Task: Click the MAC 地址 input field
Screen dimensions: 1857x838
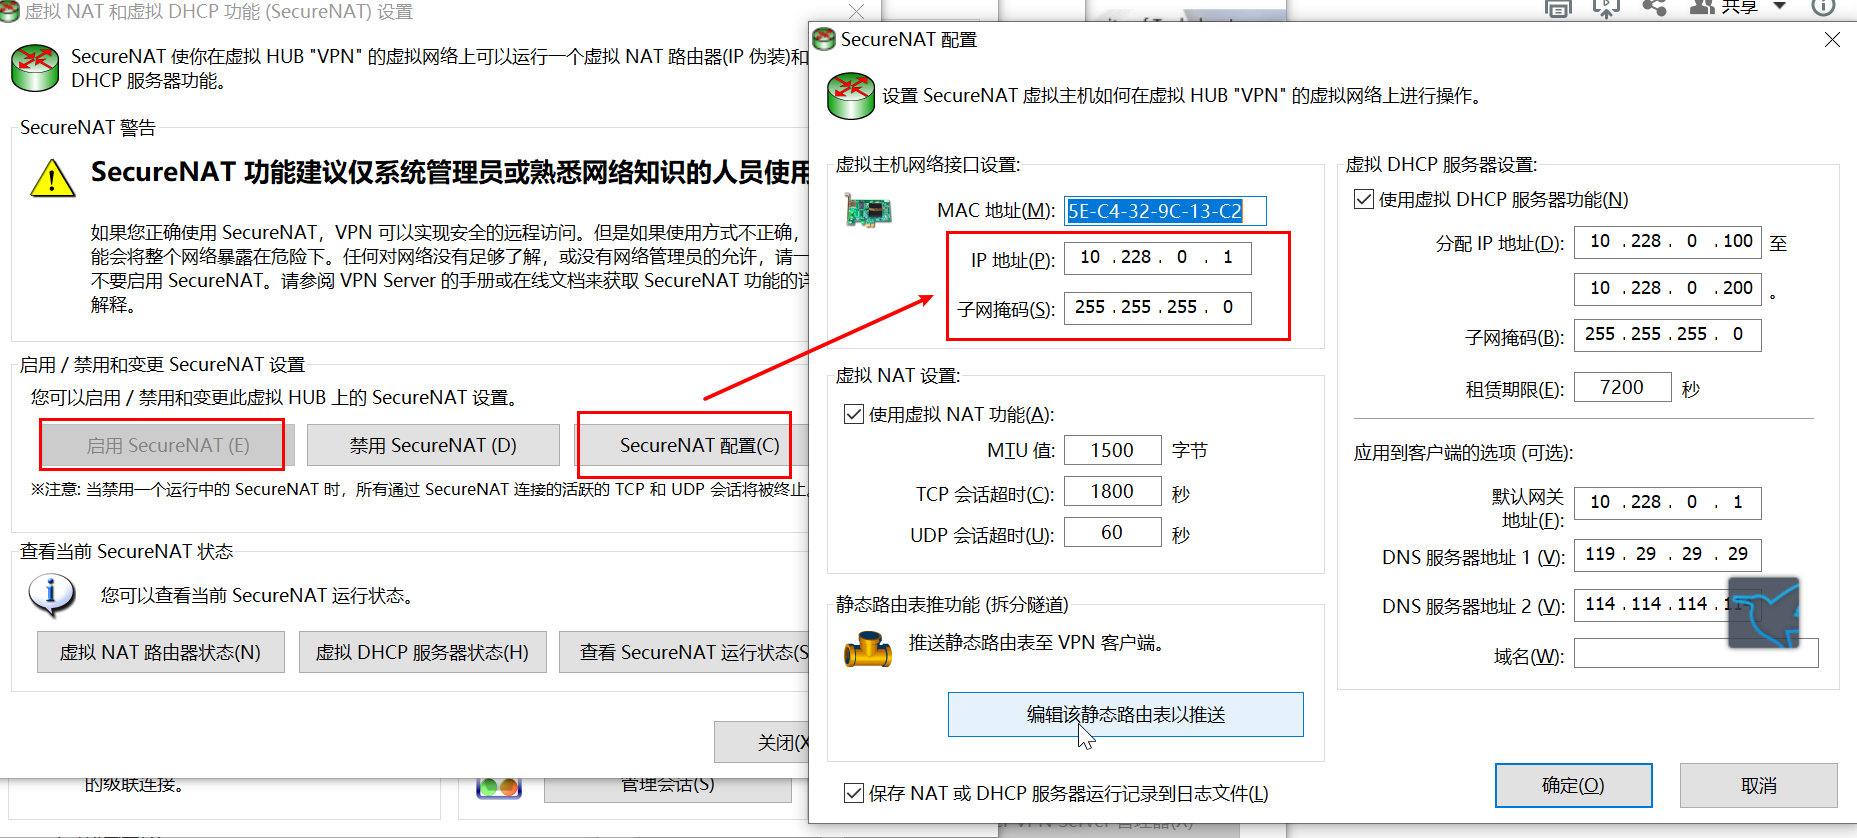Action: coord(1166,211)
